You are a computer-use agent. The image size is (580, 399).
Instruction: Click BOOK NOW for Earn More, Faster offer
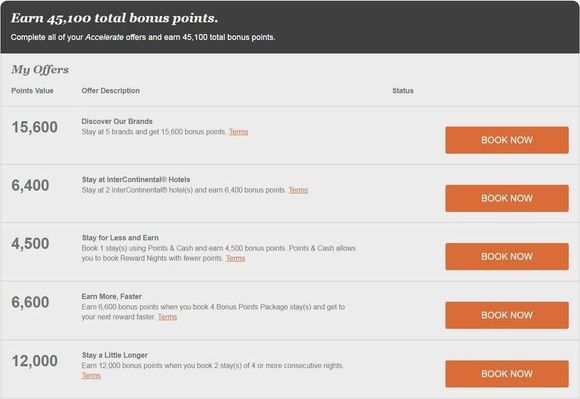(x=507, y=315)
